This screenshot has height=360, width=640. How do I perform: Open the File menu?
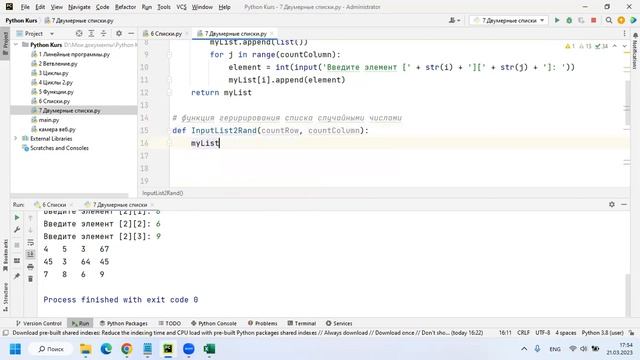[25, 7]
